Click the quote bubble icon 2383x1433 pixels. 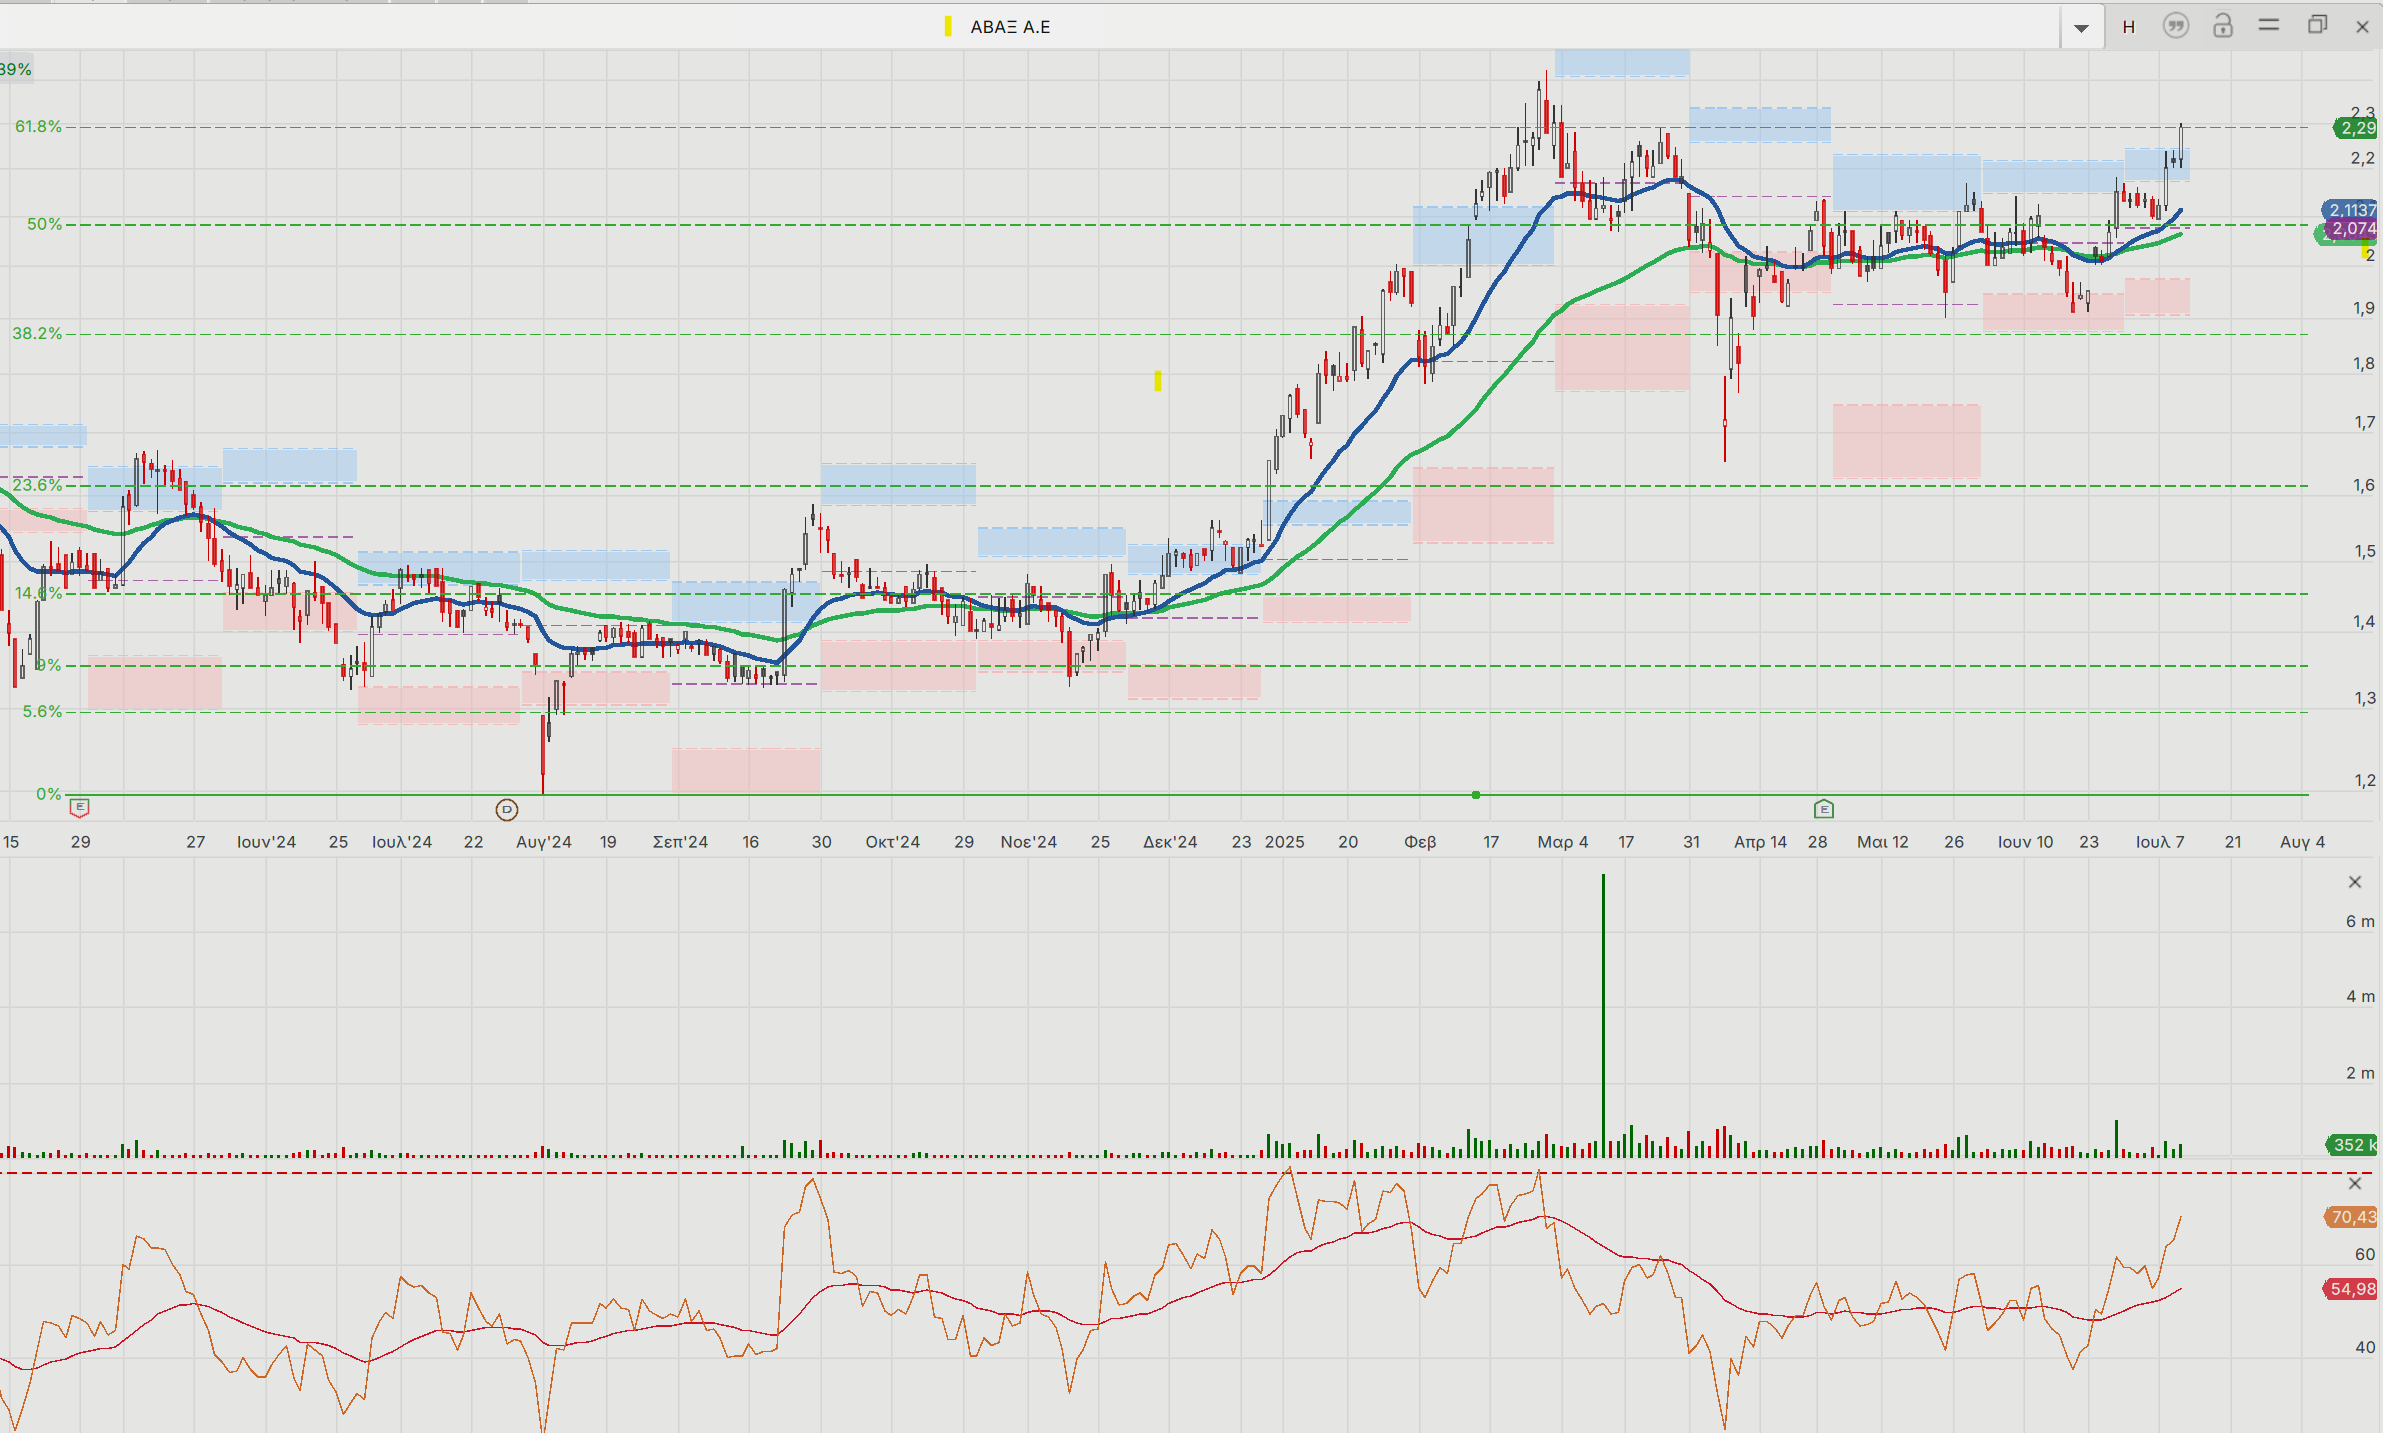[x=2175, y=26]
